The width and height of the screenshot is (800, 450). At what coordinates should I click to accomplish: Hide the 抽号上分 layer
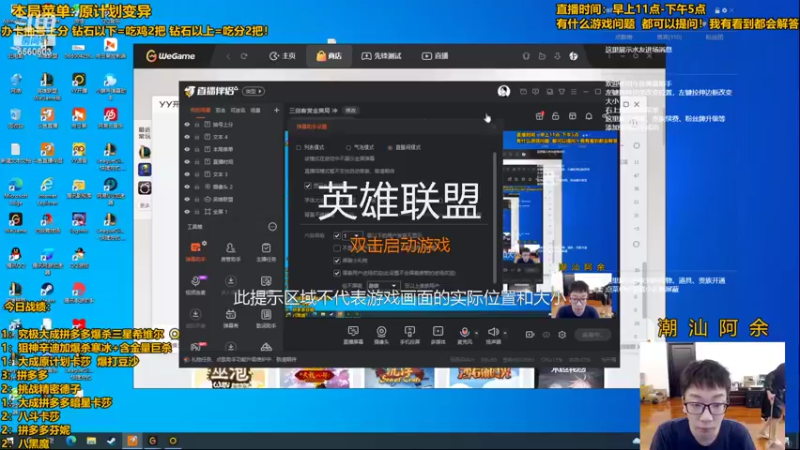187,124
